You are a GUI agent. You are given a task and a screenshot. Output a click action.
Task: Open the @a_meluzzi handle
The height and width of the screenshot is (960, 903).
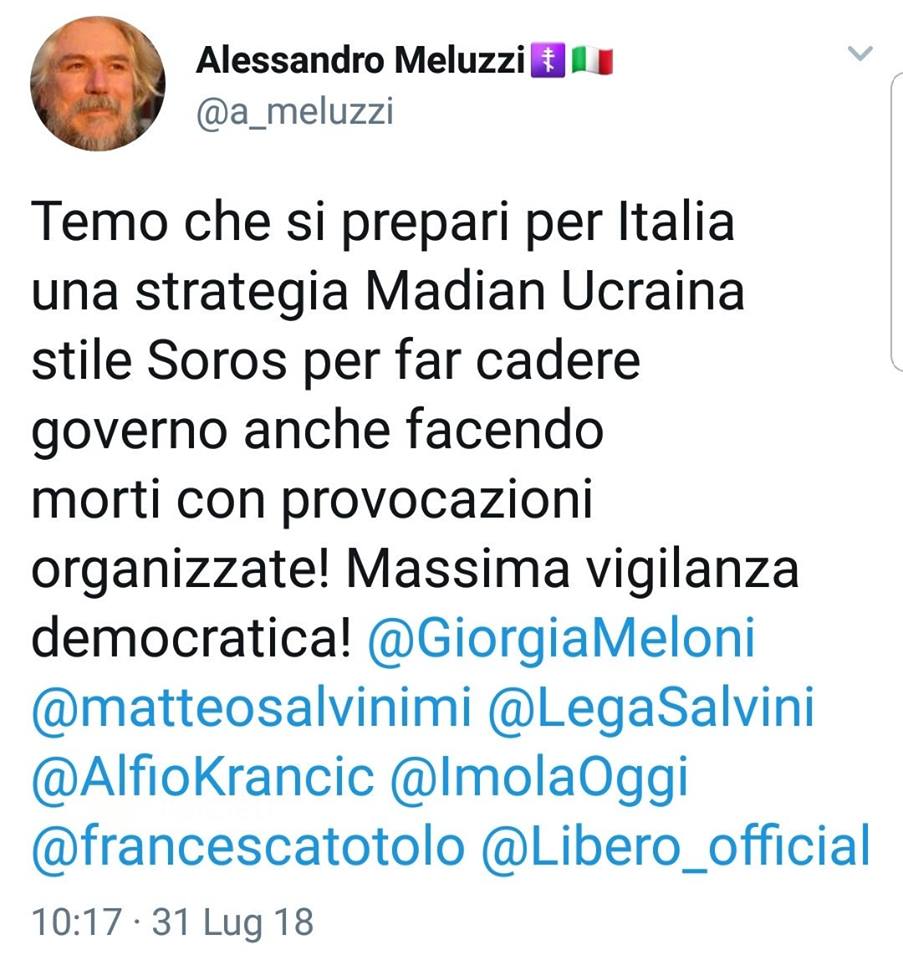(294, 112)
